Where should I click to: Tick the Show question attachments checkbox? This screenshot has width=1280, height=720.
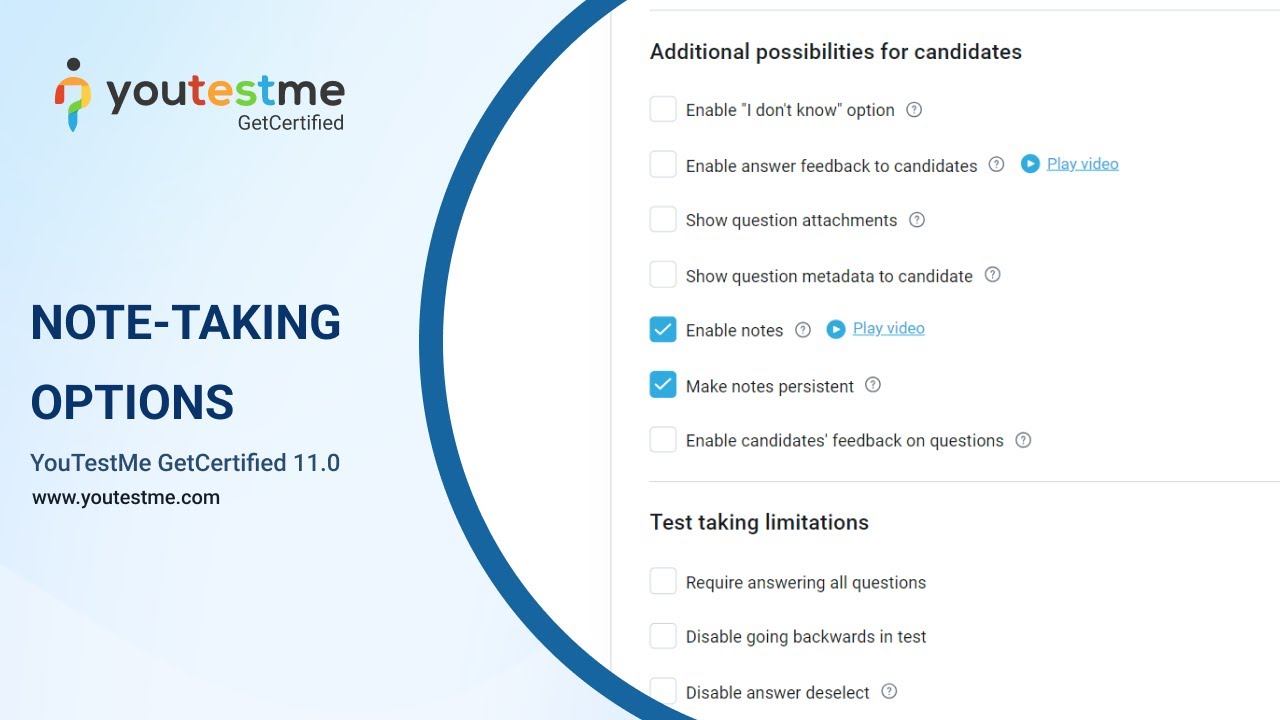click(663, 219)
